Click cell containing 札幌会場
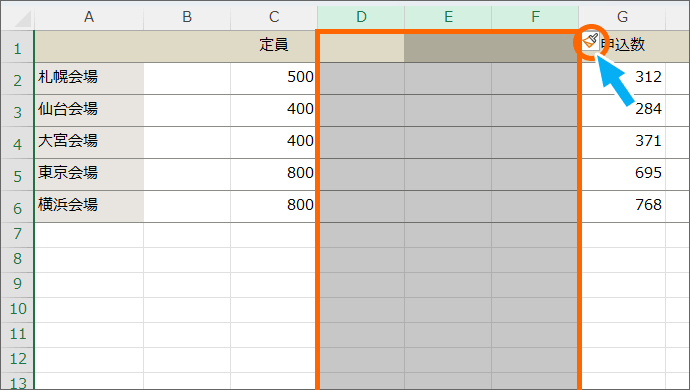The image size is (690, 390). point(89,78)
